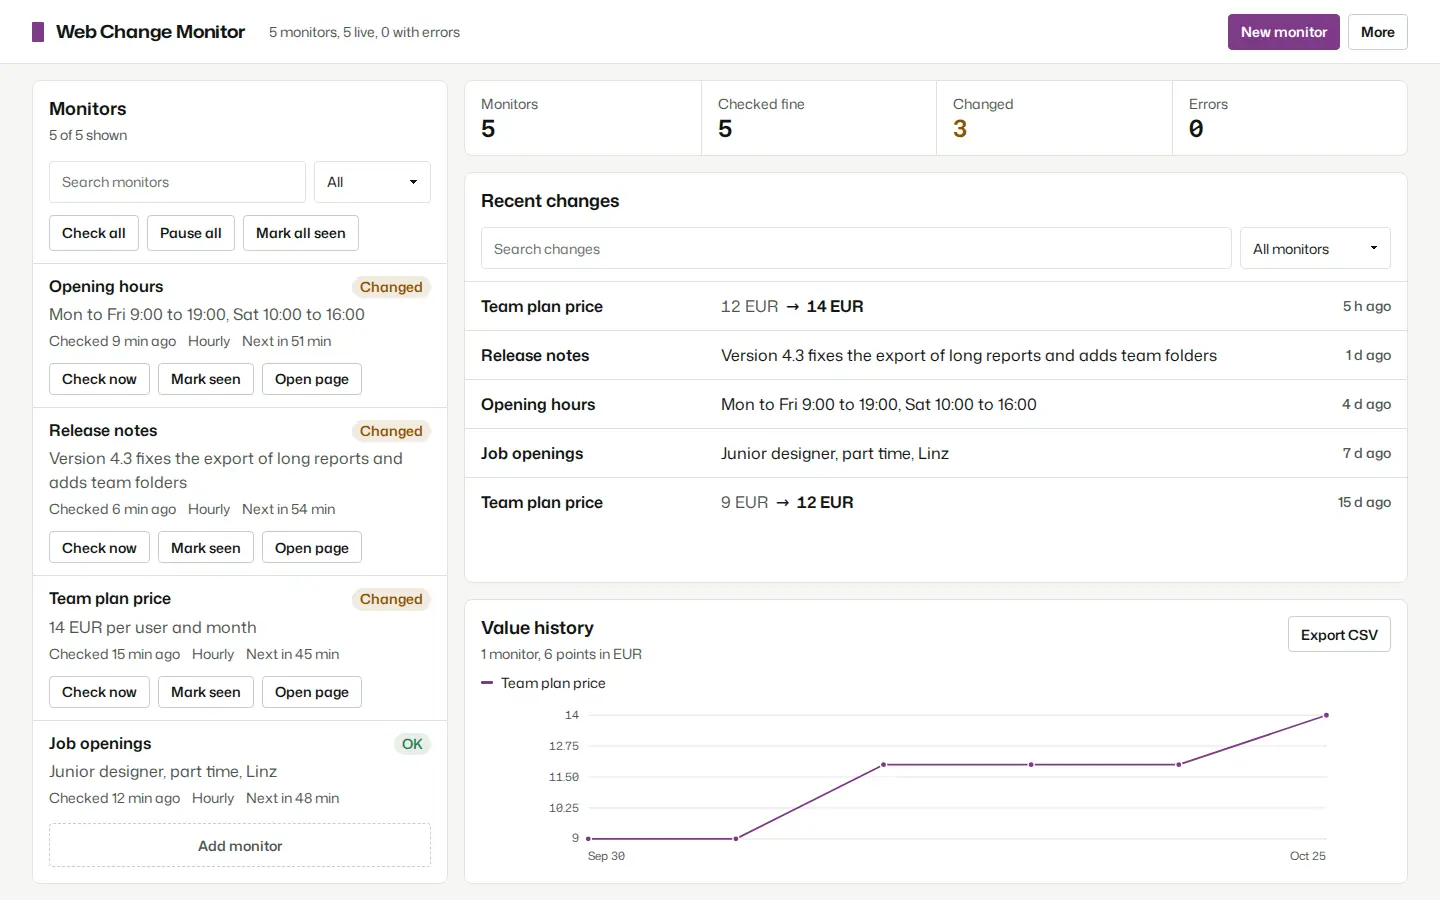Mark Opening hours as seen
Image resolution: width=1440 pixels, height=900 pixels.
[206, 379]
